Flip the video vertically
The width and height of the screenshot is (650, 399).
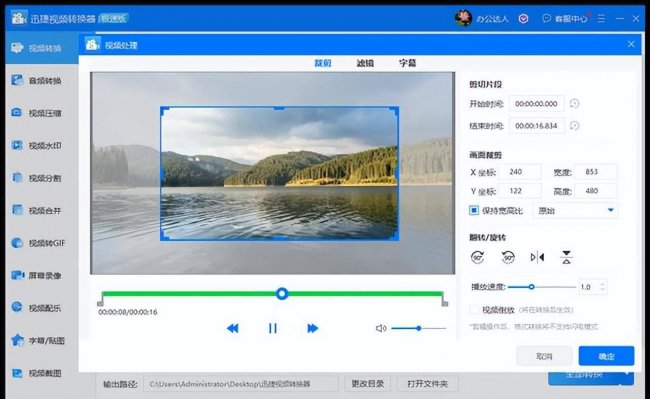pyautogui.click(x=566, y=257)
